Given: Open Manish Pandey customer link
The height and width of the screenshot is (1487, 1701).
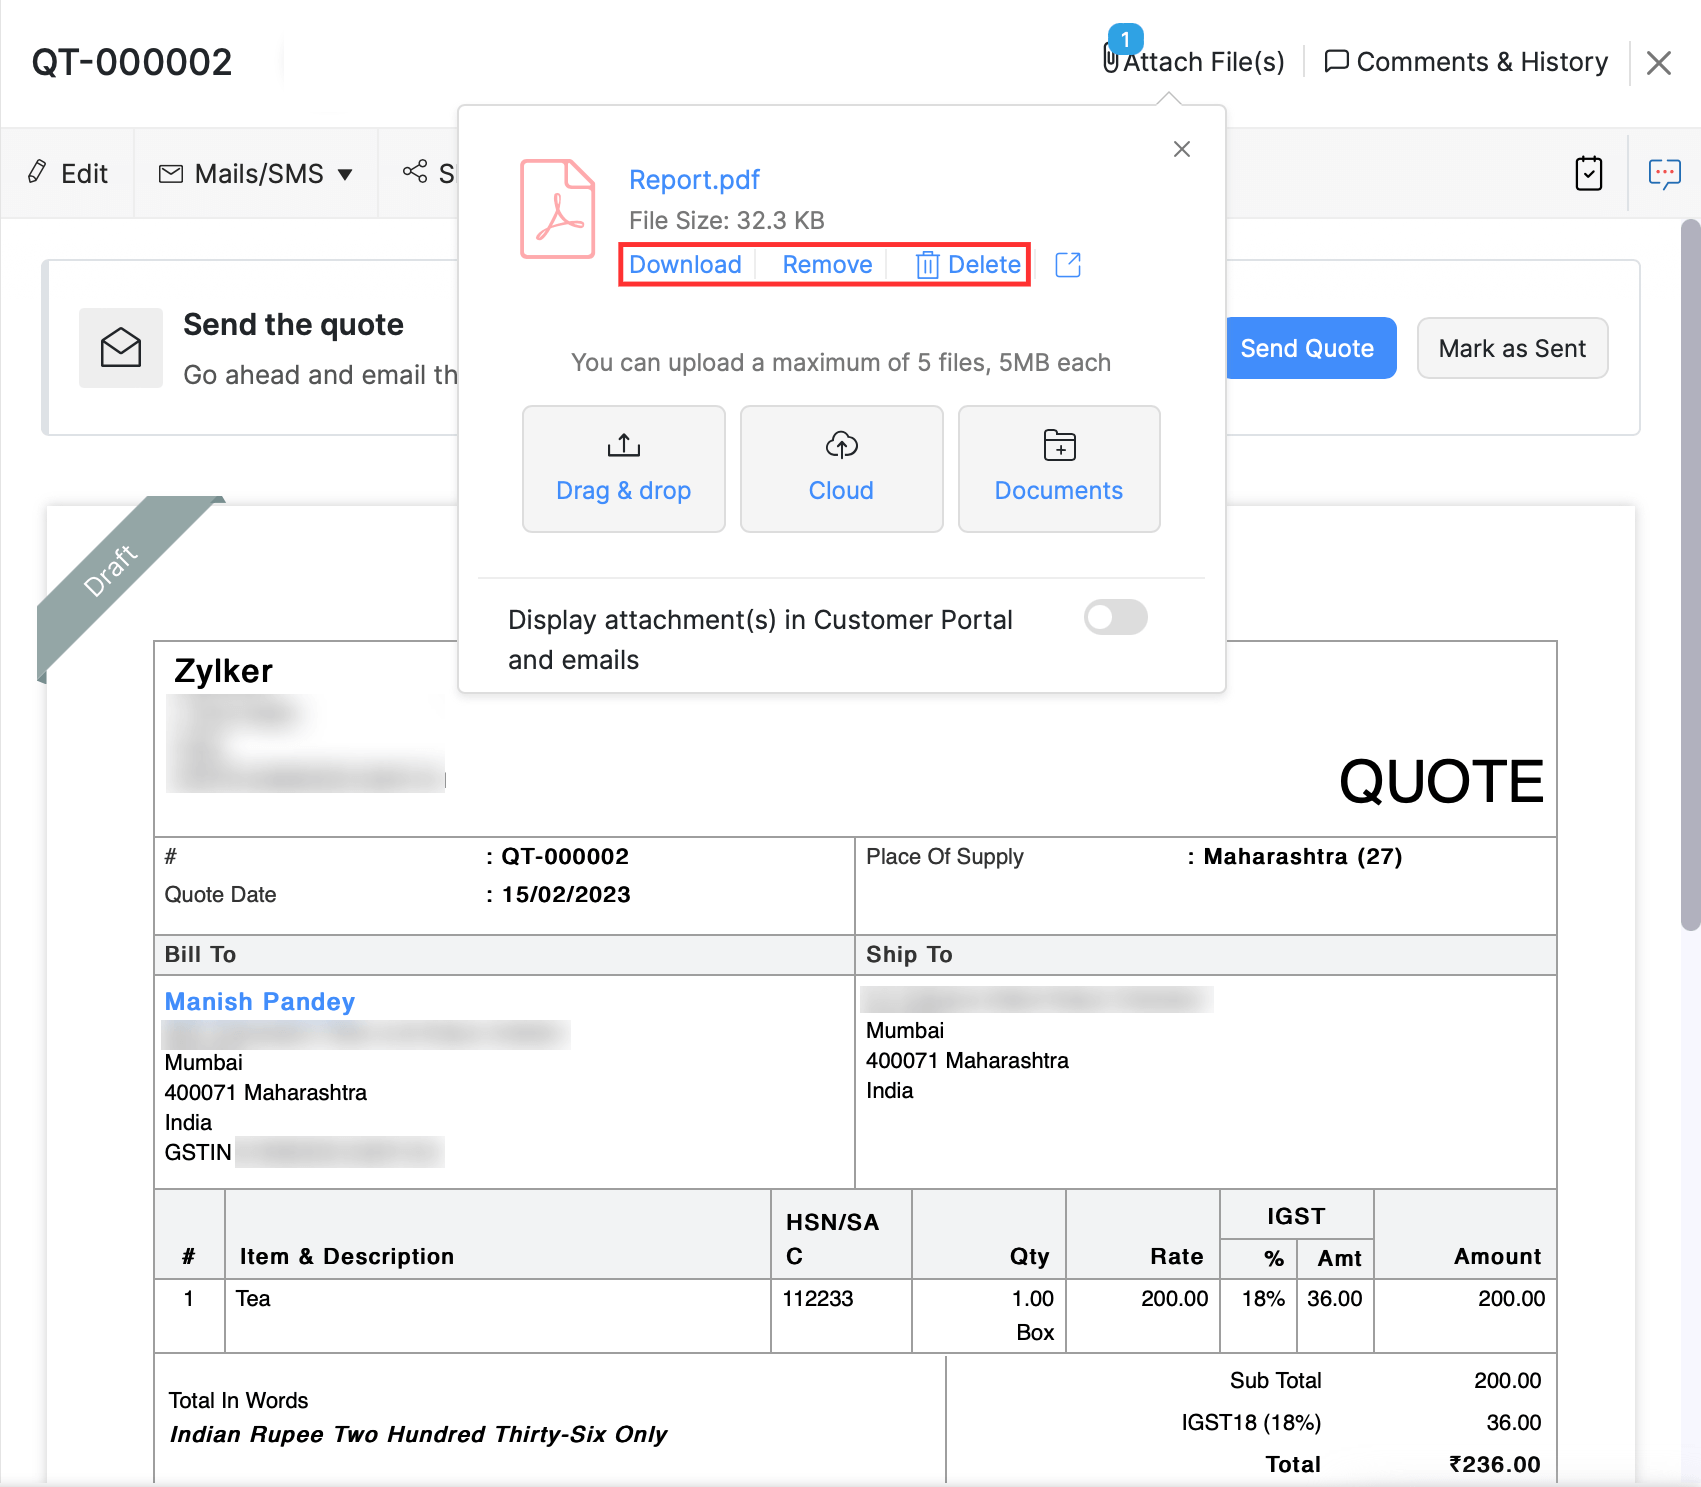Looking at the screenshot, I should coord(260,1002).
